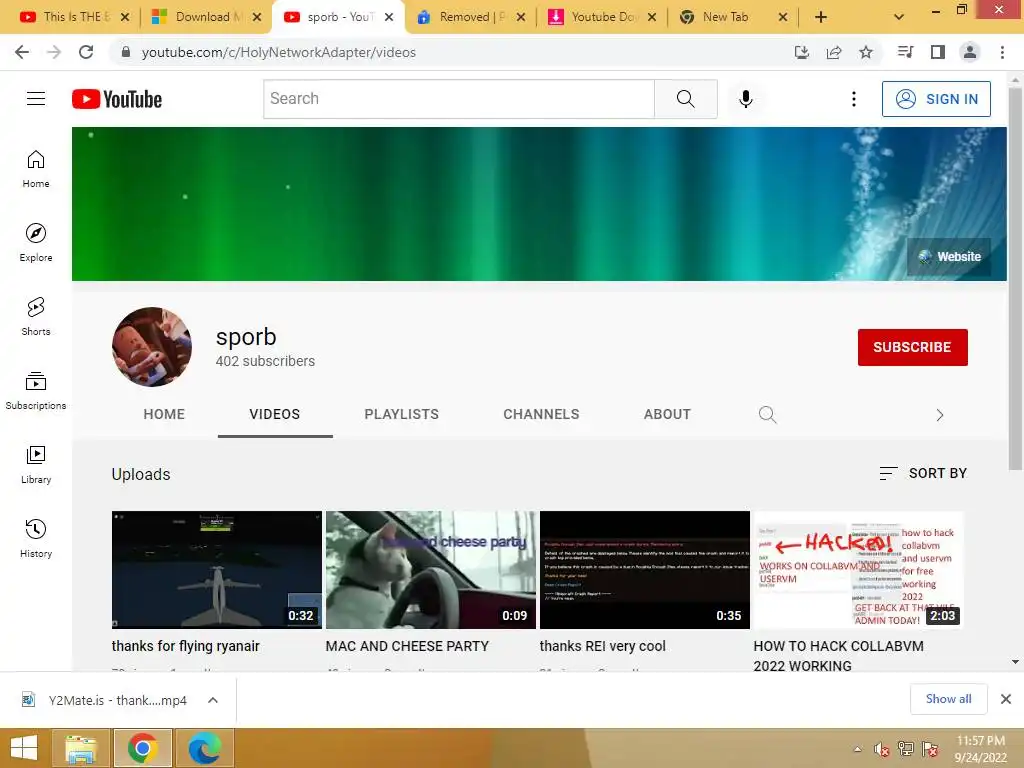Go to Home in the sidebar
This screenshot has height=768, width=1024.
[36, 169]
